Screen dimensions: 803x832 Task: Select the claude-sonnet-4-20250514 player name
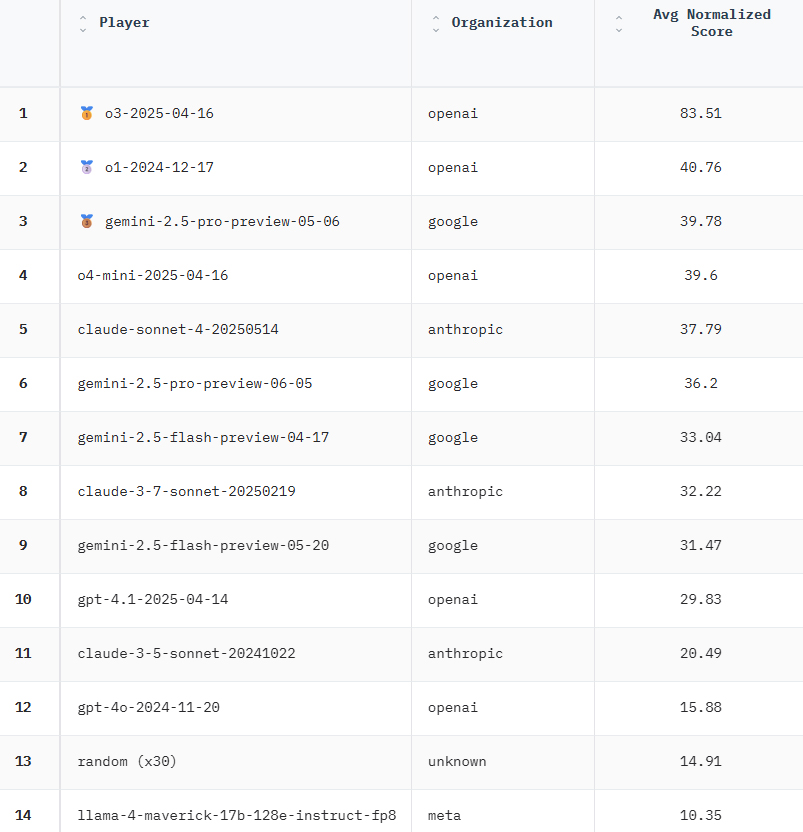click(178, 330)
